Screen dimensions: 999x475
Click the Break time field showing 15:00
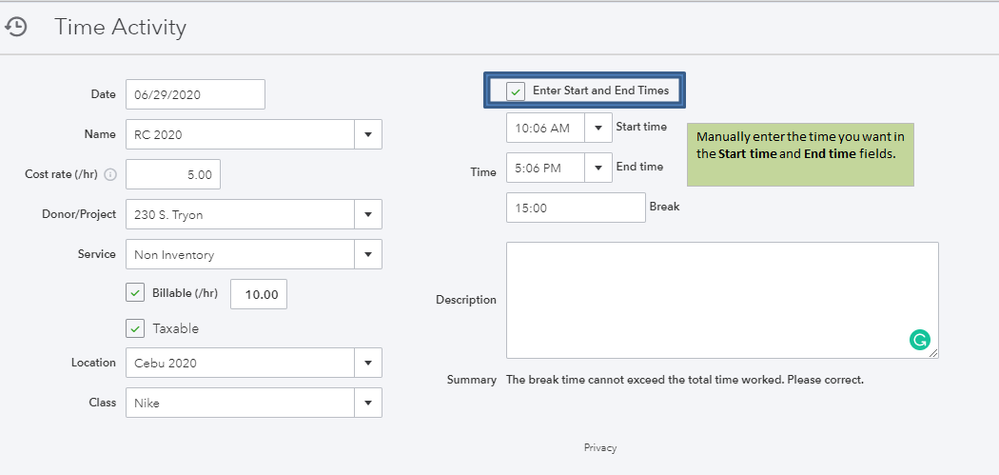576,207
